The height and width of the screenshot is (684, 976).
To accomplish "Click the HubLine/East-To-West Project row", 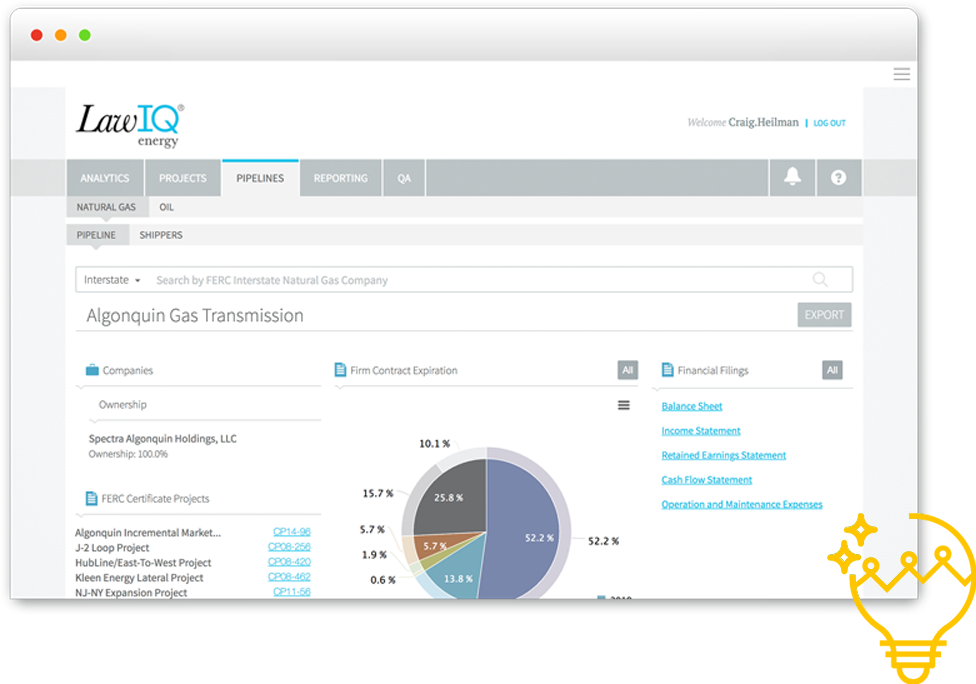I will [x=193, y=562].
